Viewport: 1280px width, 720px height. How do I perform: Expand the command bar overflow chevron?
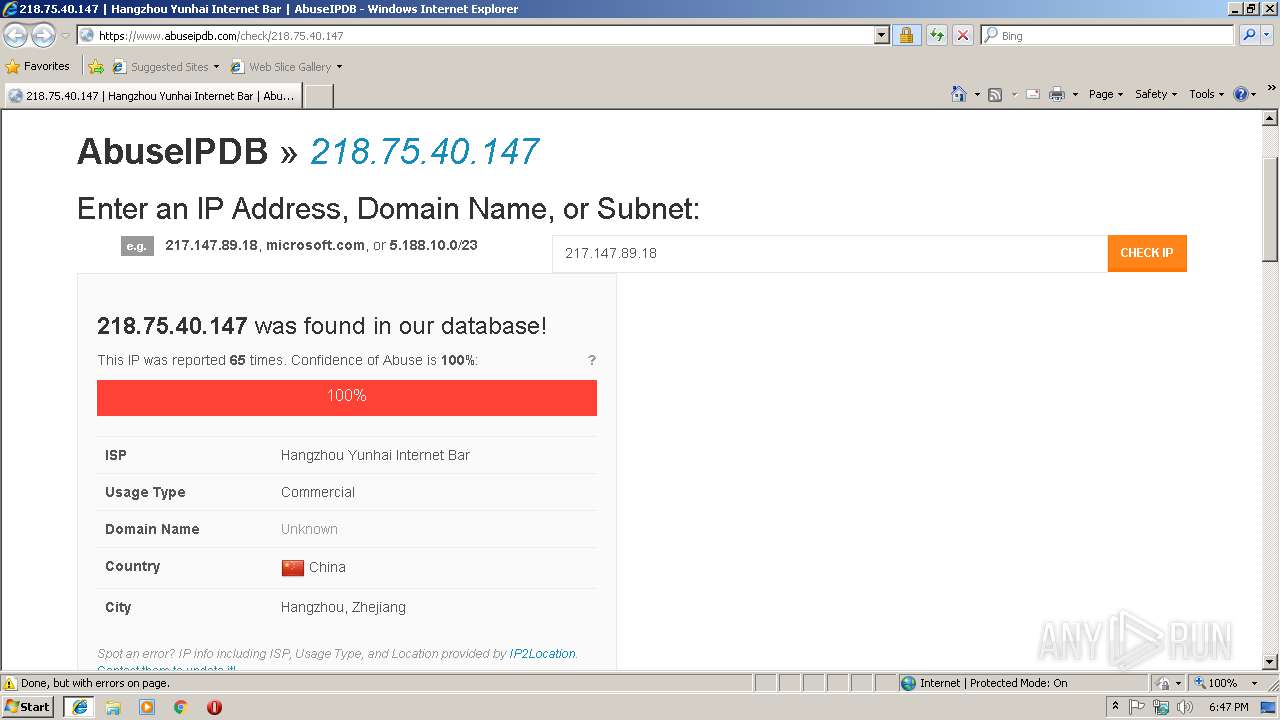(x=1271, y=89)
